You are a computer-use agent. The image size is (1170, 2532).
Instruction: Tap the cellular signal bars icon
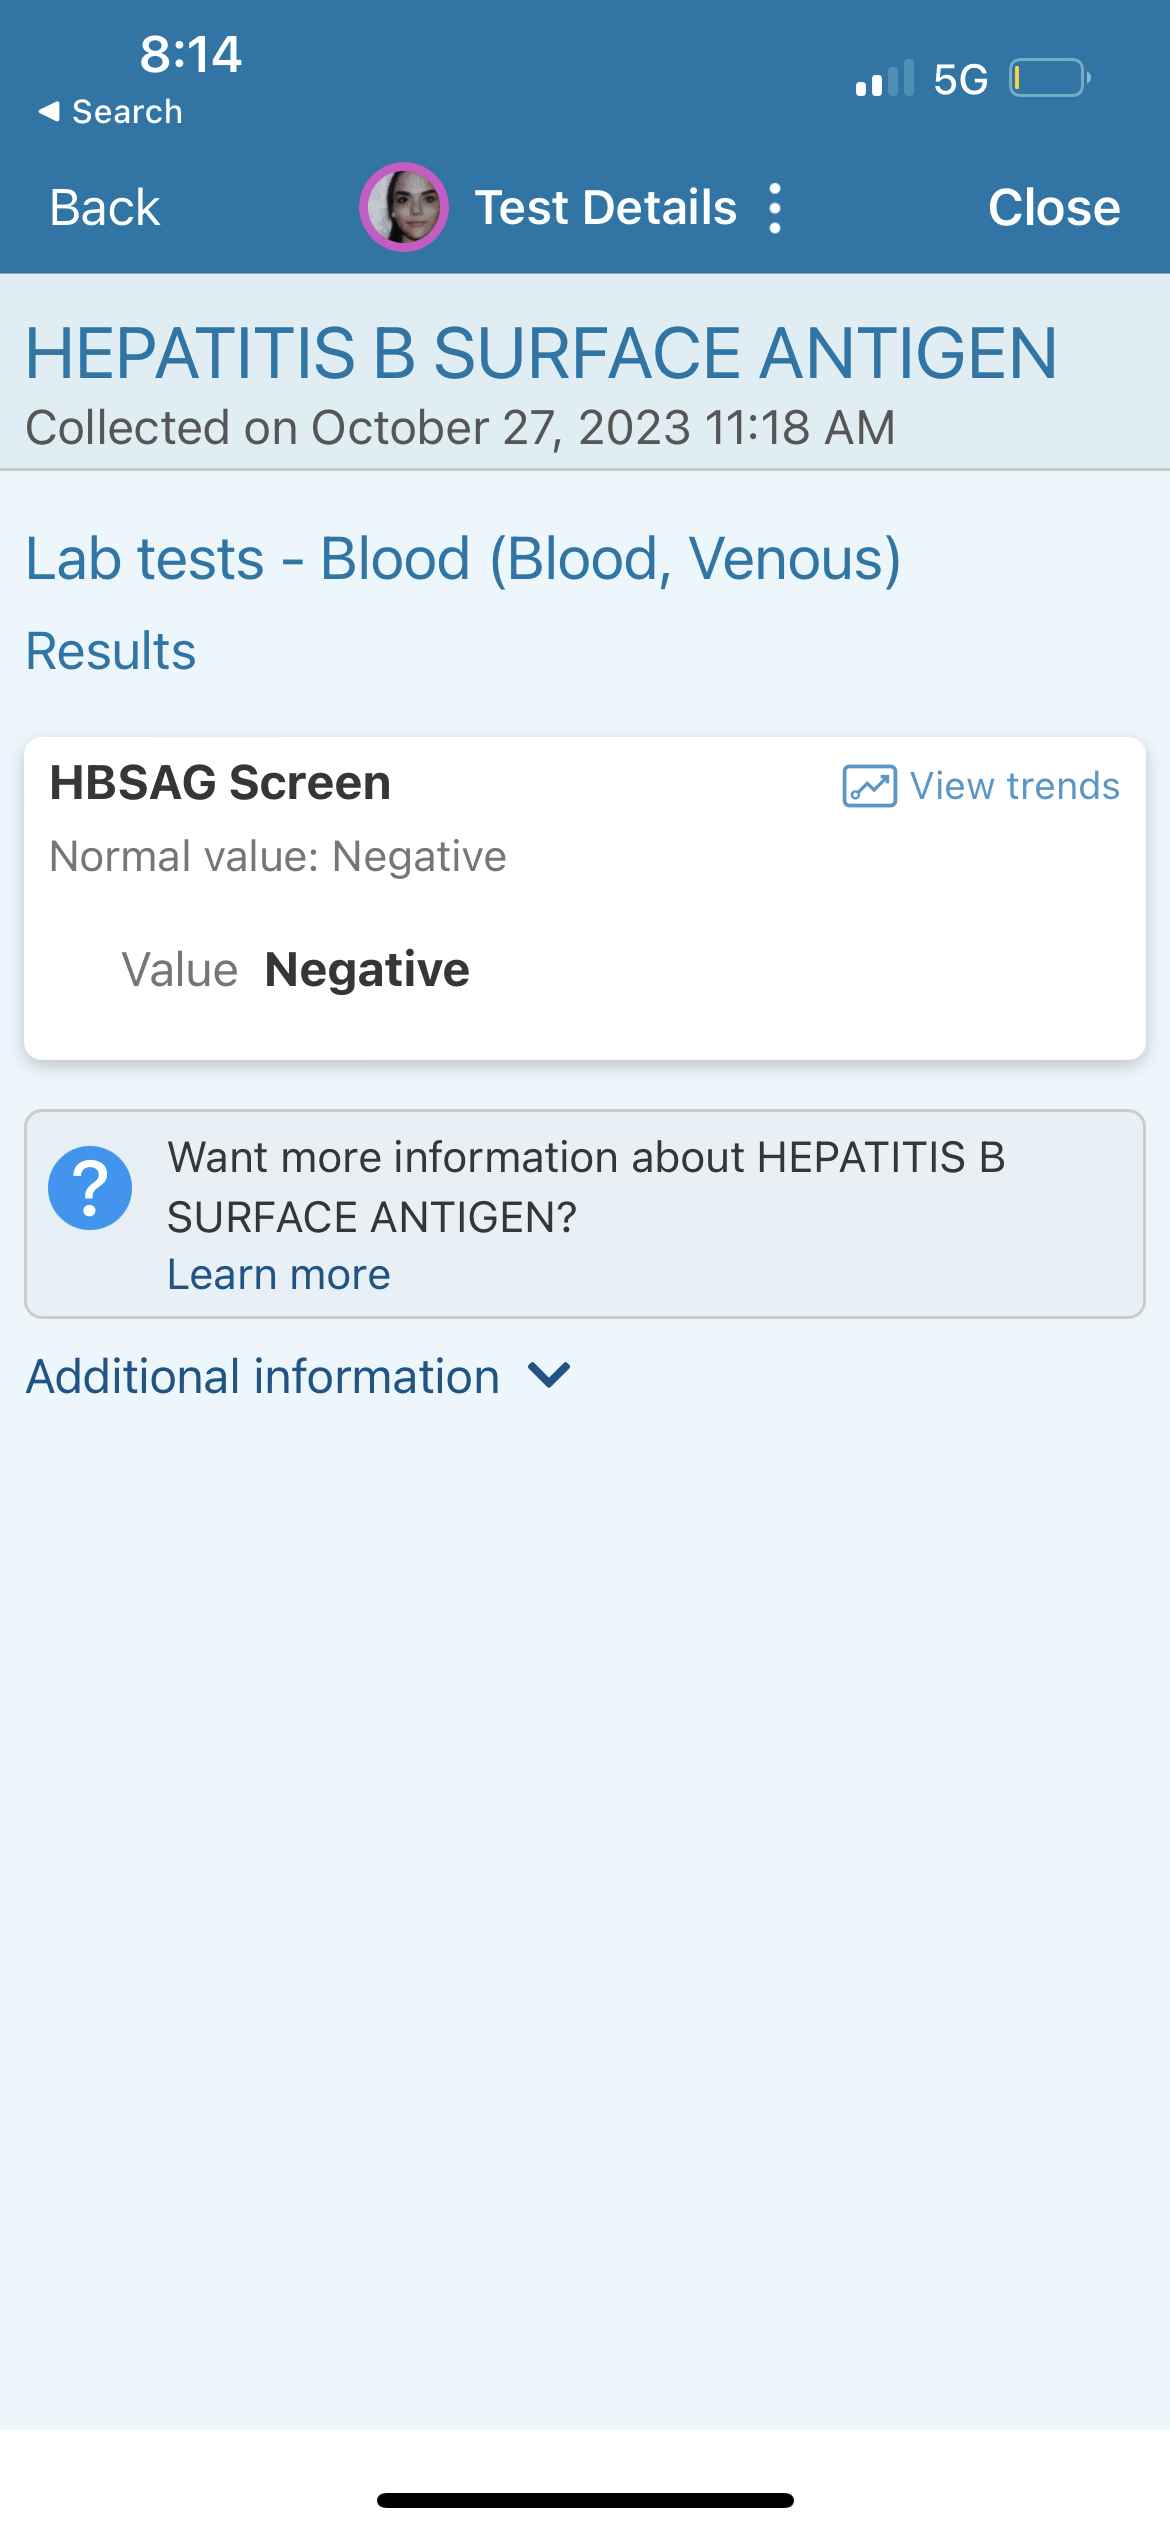(x=885, y=78)
